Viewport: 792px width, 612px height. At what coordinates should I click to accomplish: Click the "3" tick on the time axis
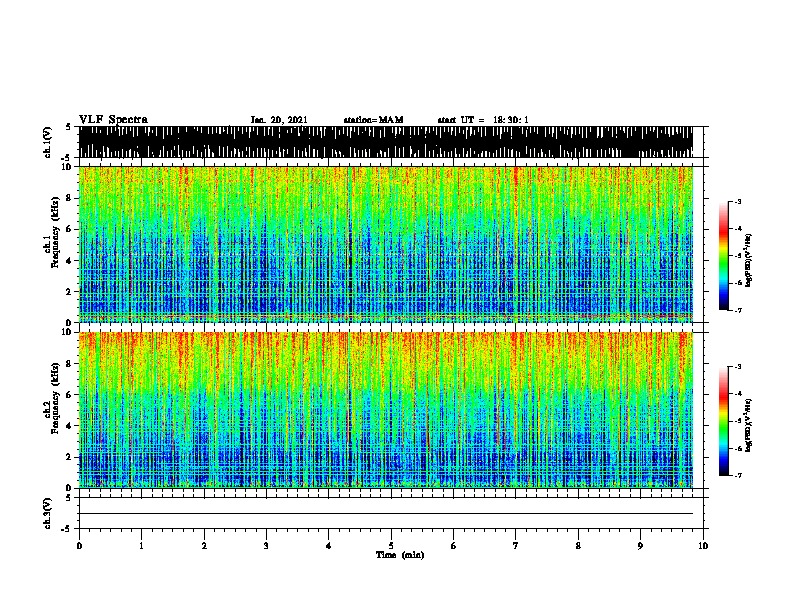[266, 546]
